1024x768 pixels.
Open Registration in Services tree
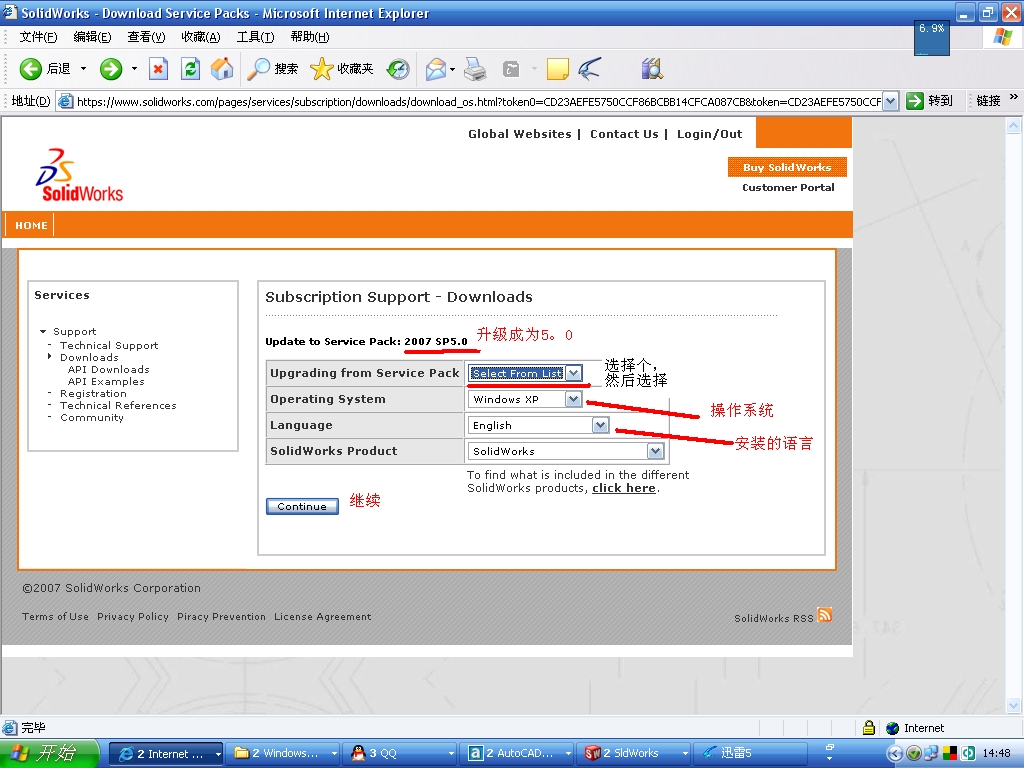tap(93, 393)
